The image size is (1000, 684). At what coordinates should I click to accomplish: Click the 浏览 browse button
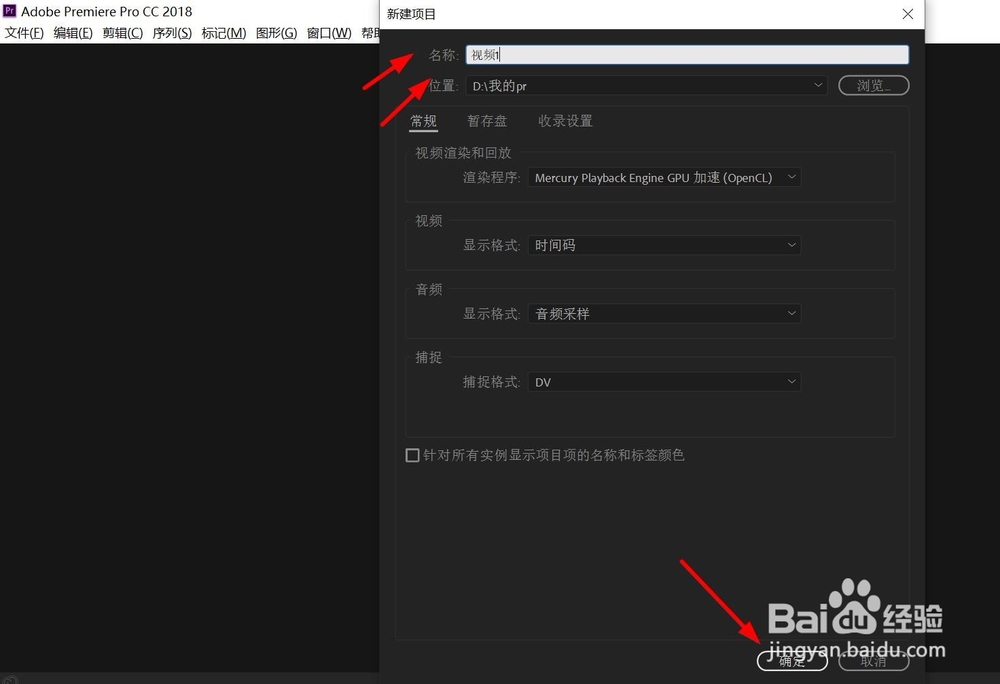point(873,85)
